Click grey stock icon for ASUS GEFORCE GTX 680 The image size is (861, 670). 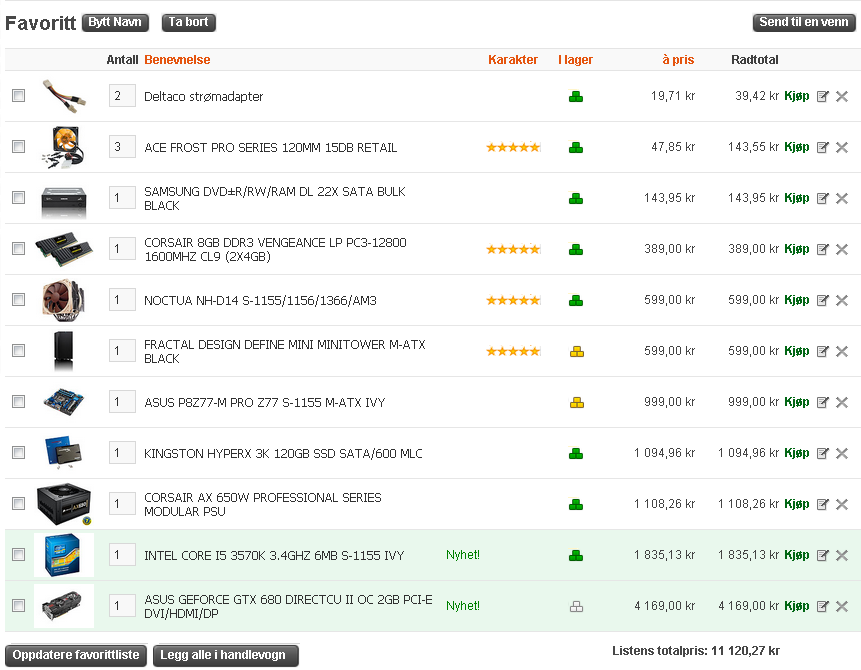577,606
